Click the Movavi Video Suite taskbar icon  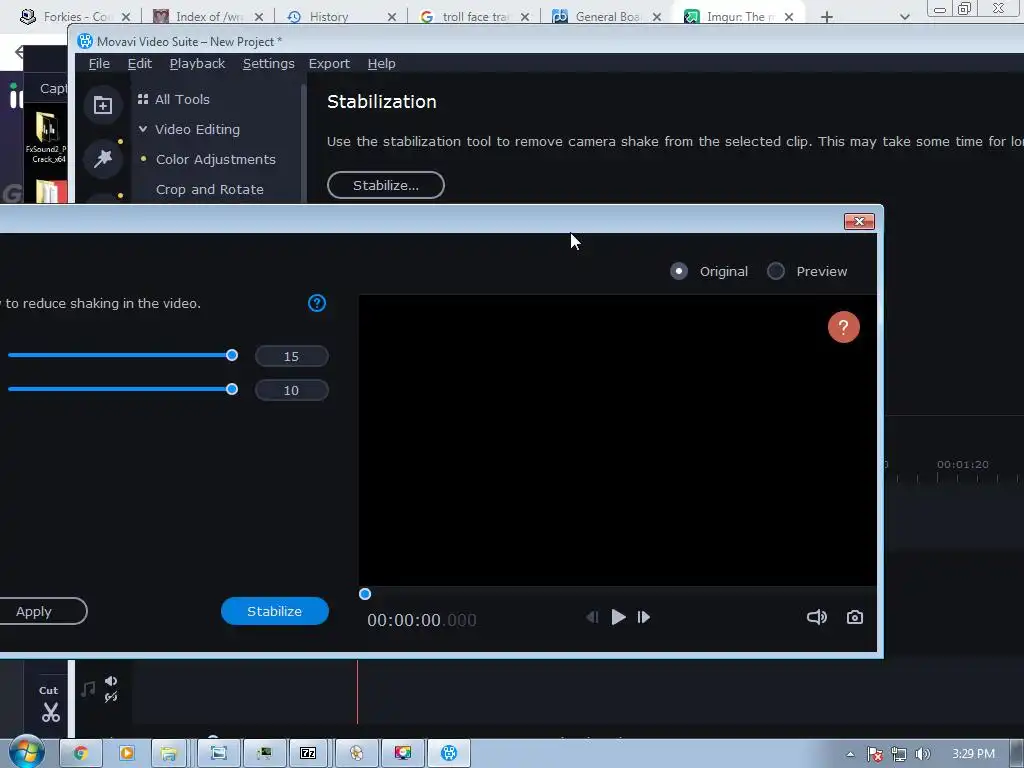pos(449,753)
